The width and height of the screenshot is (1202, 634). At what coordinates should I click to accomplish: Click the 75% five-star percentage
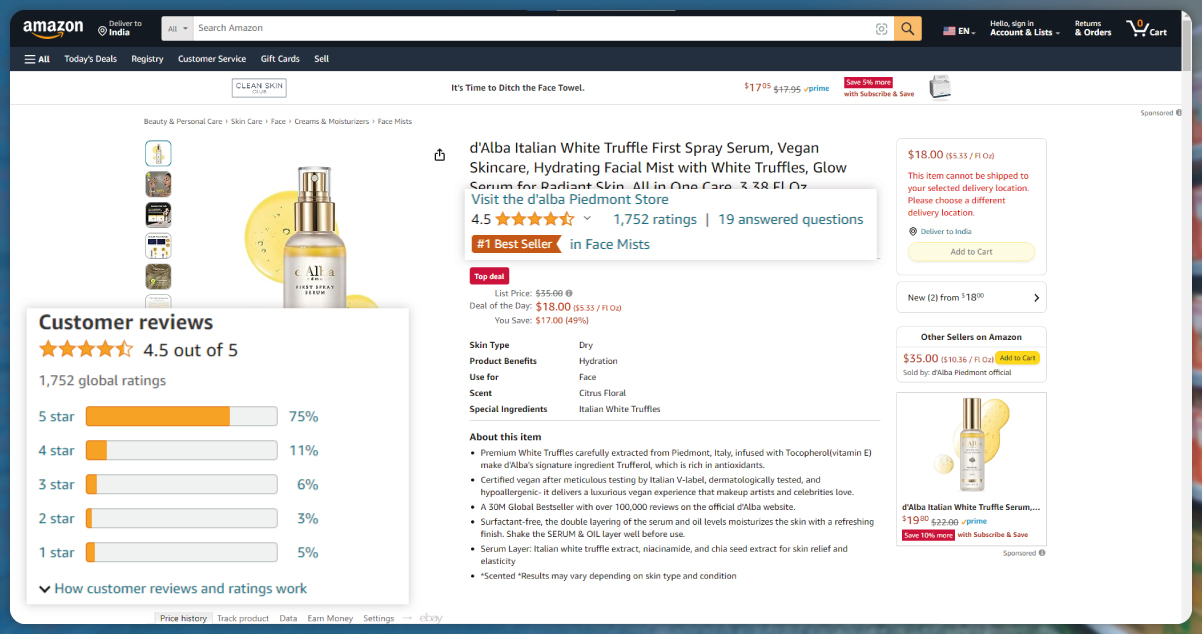pyautogui.click(x=304, y=416)
